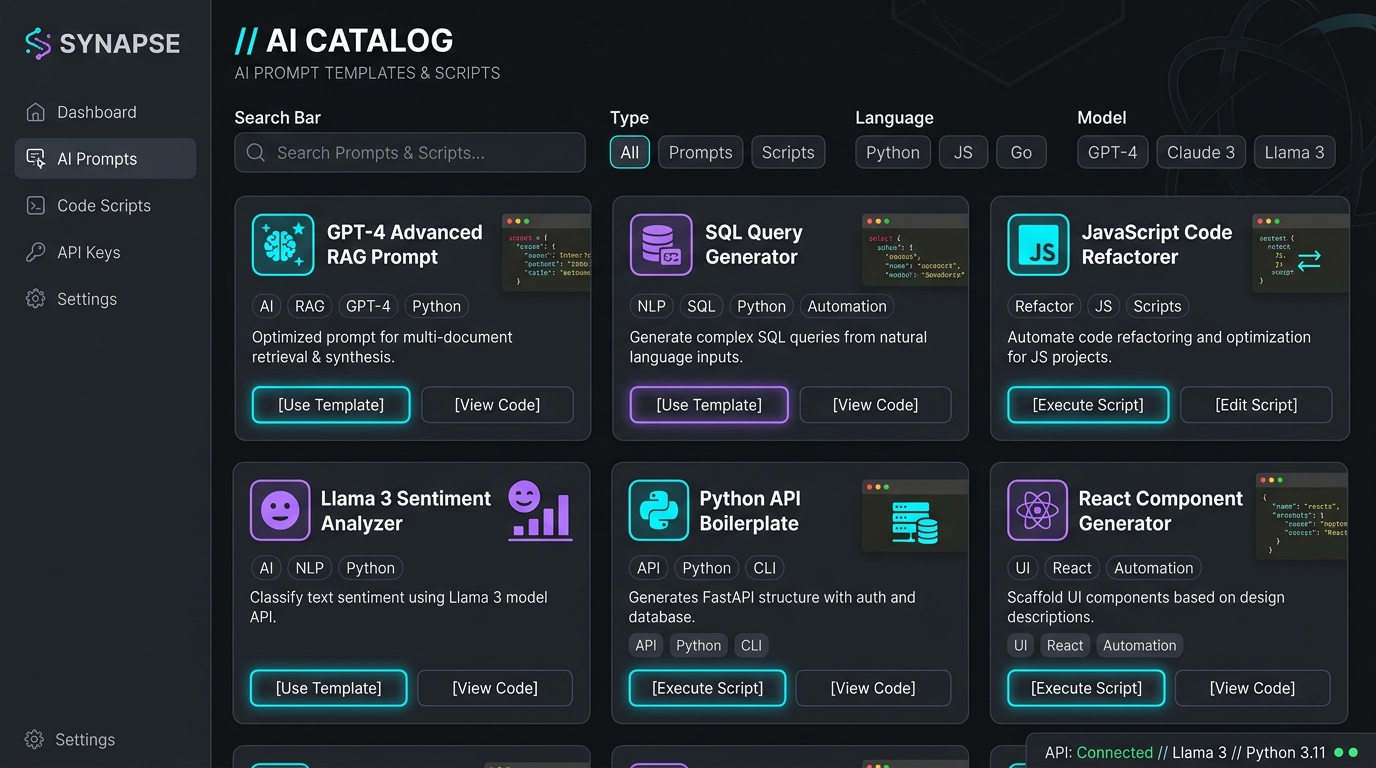Click the JavaScript JS card icon
Viewport: 1376px width, 768px height.
tap(1038, 245)
